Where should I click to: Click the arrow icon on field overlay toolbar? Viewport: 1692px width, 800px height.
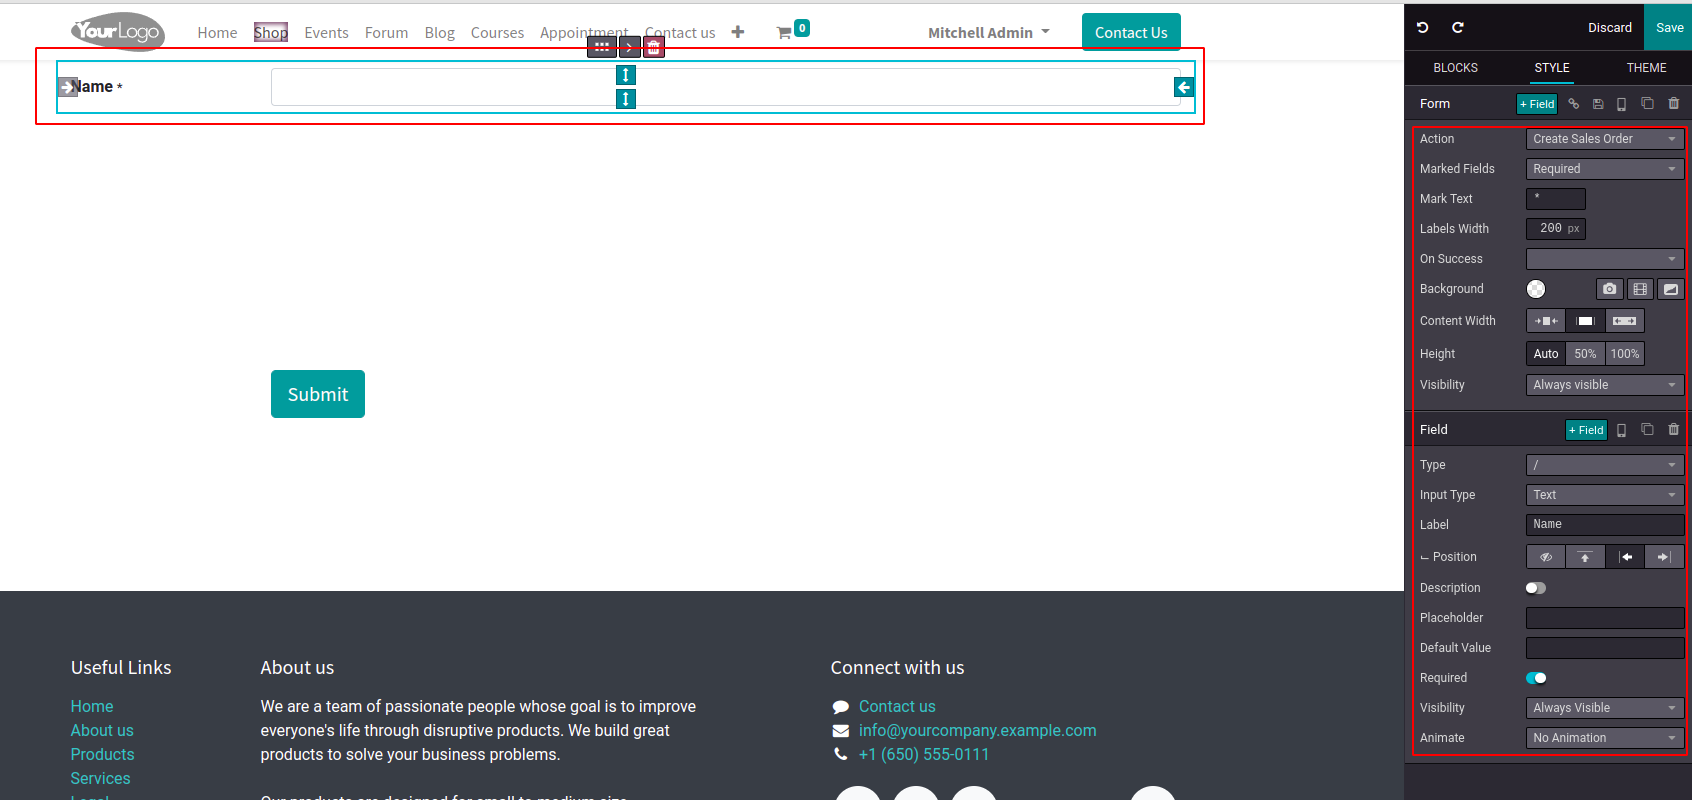point(629,47)
